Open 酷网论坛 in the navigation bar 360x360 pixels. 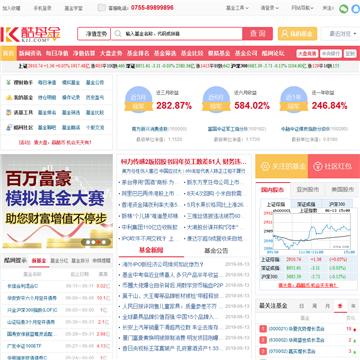point(273,53)
